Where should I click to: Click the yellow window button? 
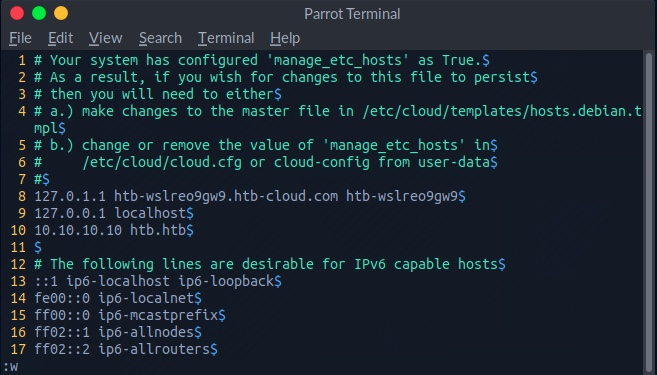tap(61, 13)
